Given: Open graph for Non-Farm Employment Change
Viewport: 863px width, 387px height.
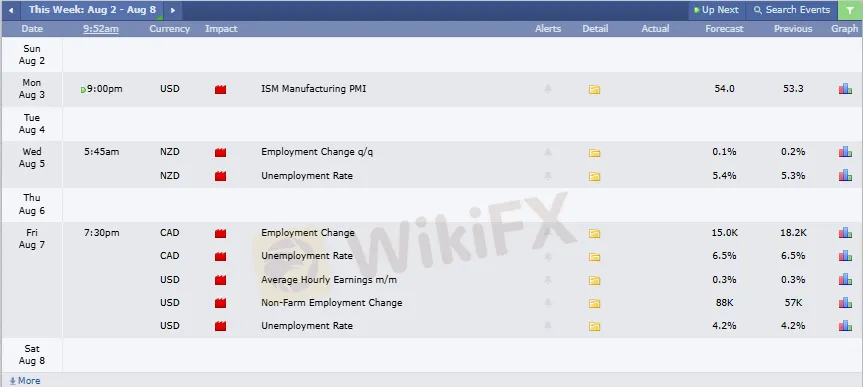Looking at the screenshot, I should pyautogui.click(x=845, y=303).
